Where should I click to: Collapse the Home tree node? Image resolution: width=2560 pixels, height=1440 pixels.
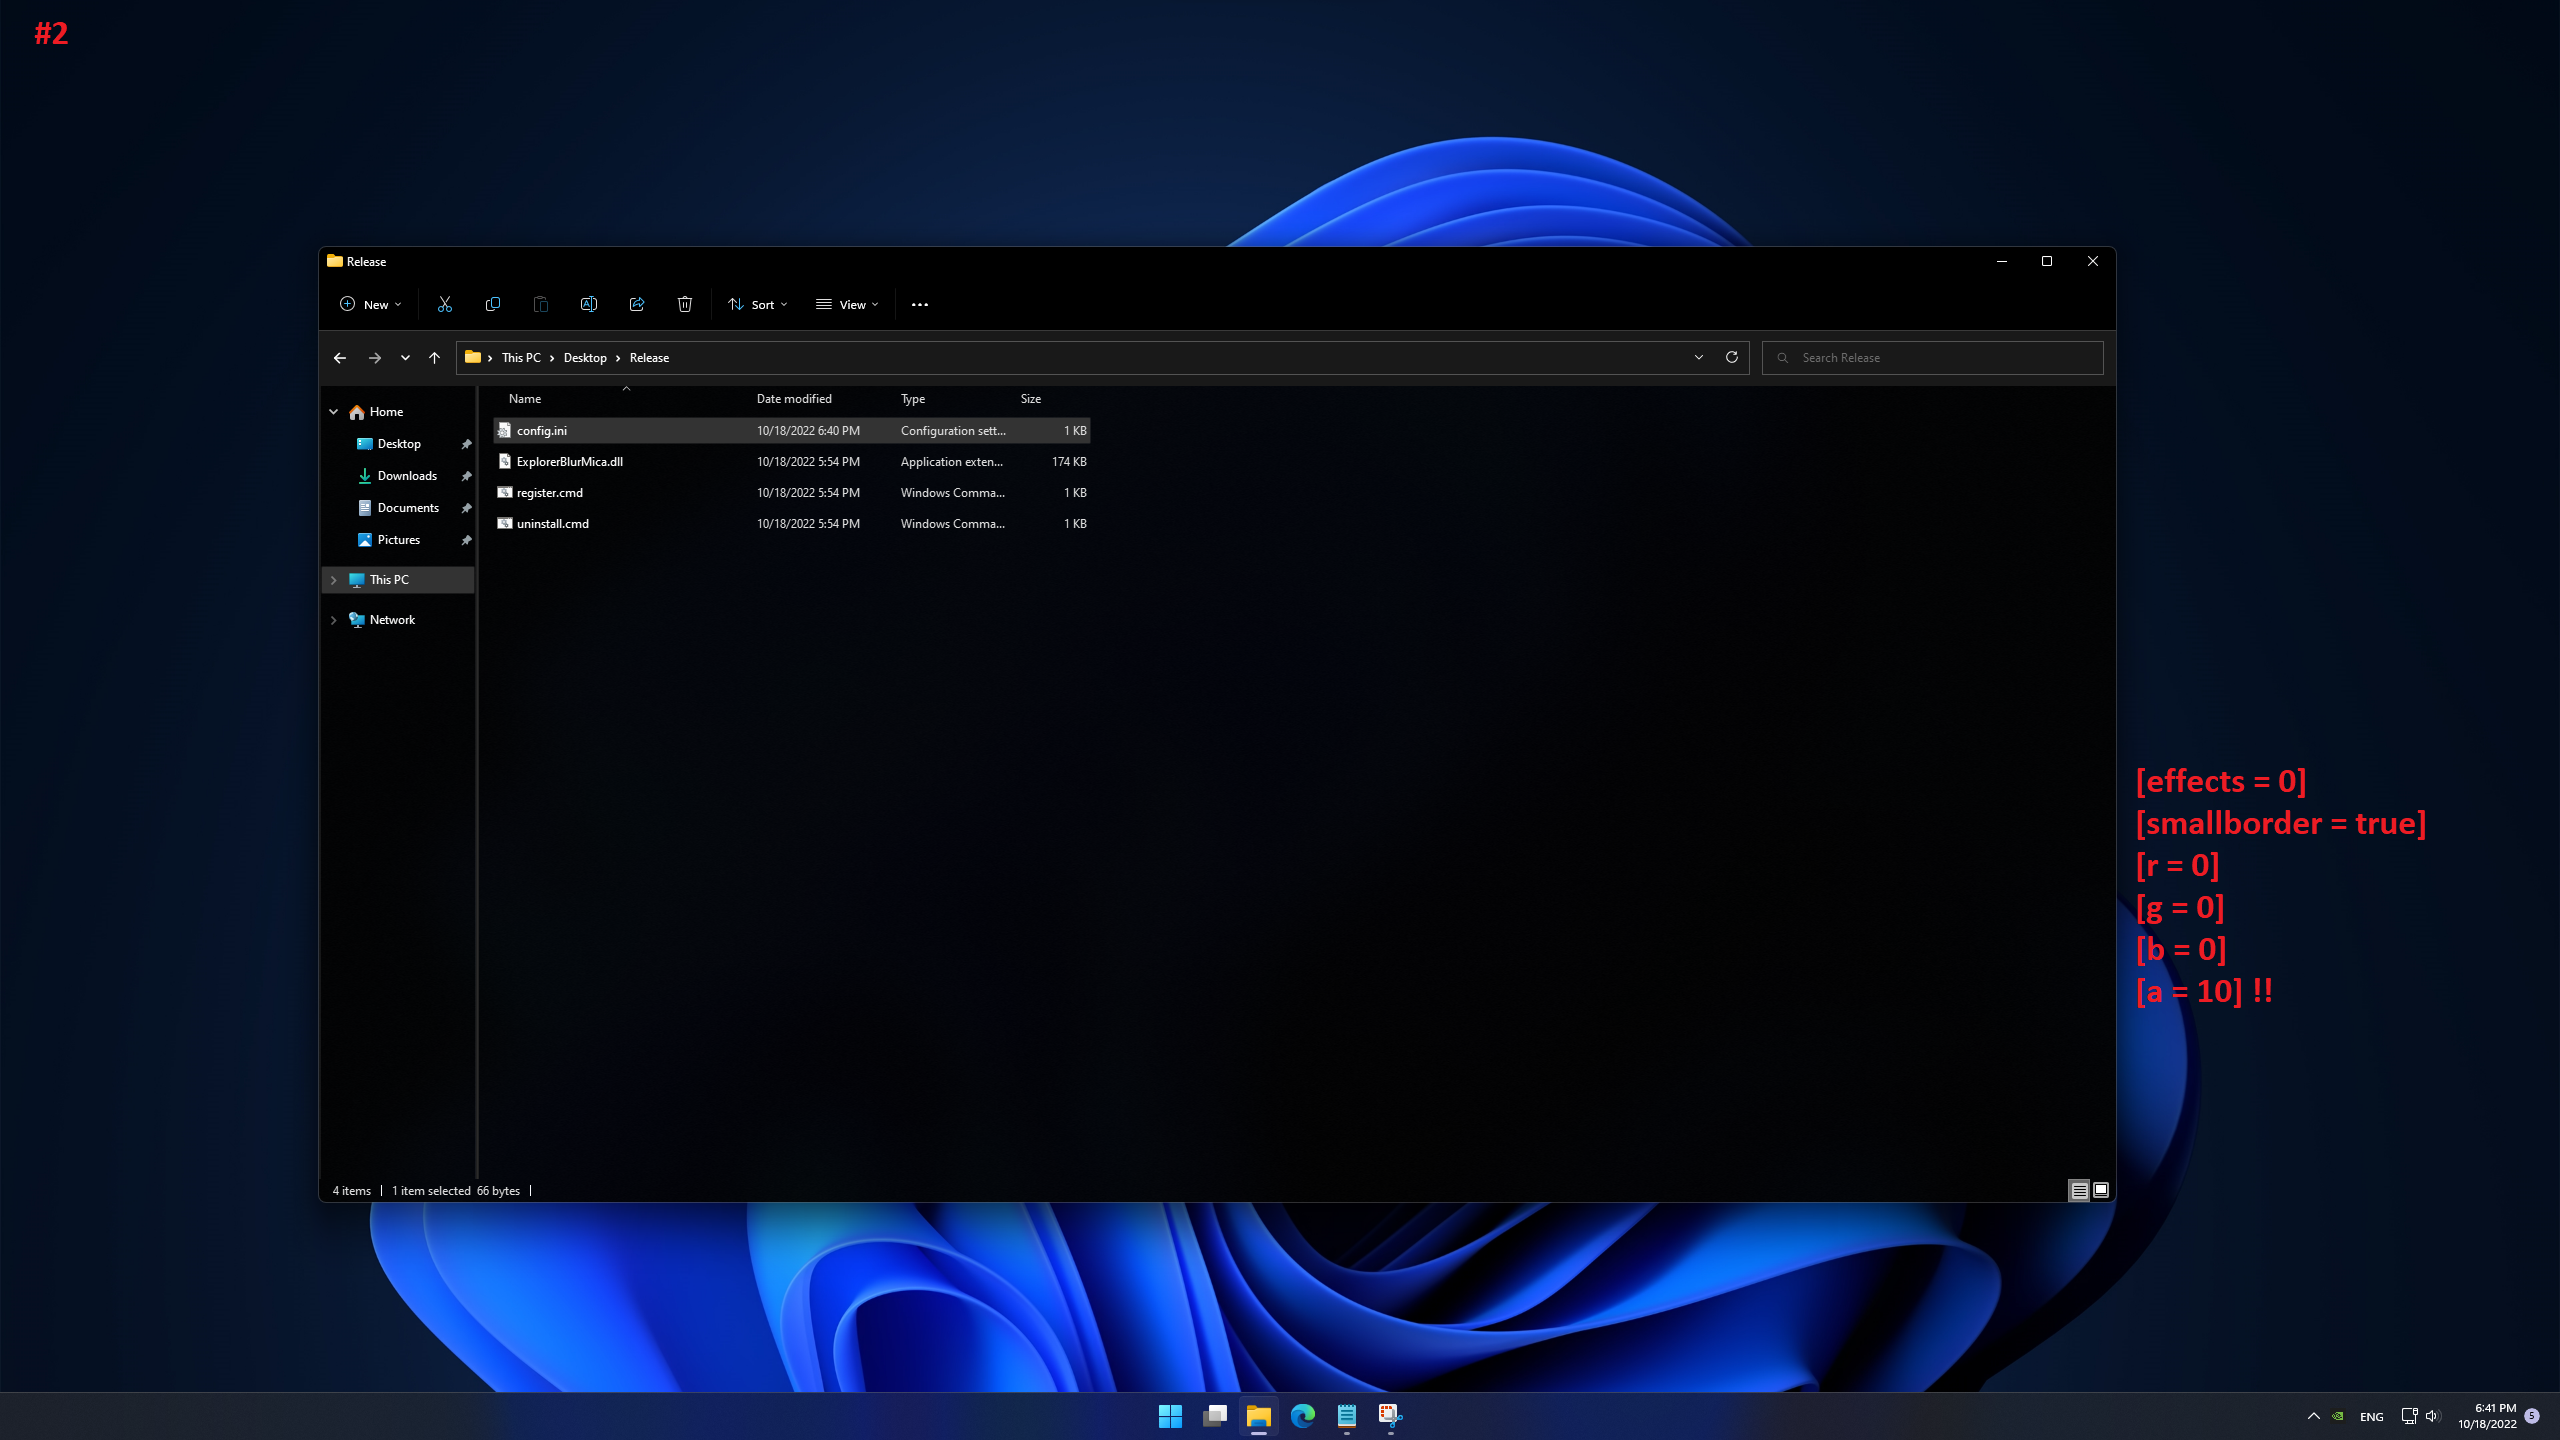334,412
